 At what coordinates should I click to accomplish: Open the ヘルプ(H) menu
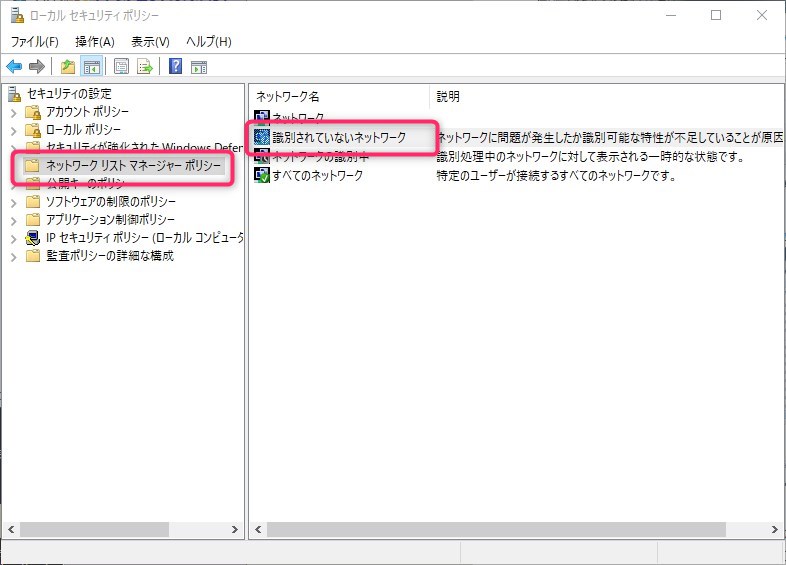coord(209,42)
